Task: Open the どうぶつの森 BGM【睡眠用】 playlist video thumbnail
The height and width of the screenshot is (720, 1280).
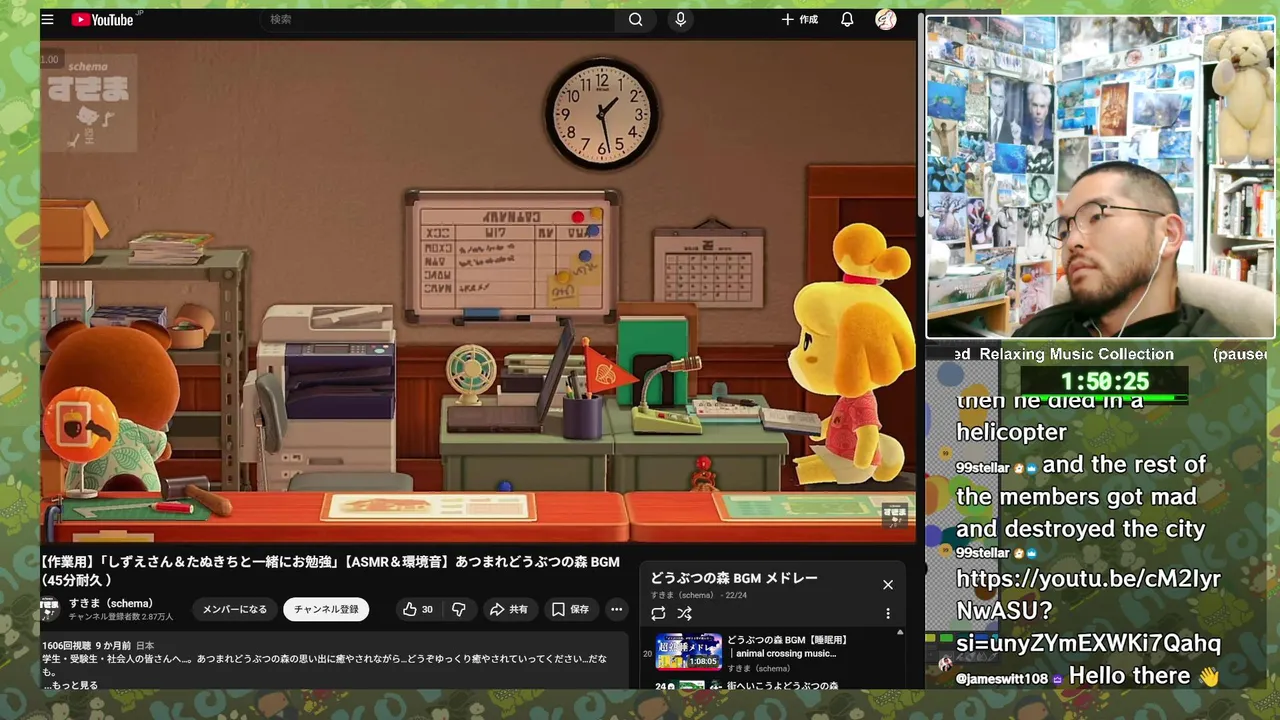Action: click(x=688, y=651)
